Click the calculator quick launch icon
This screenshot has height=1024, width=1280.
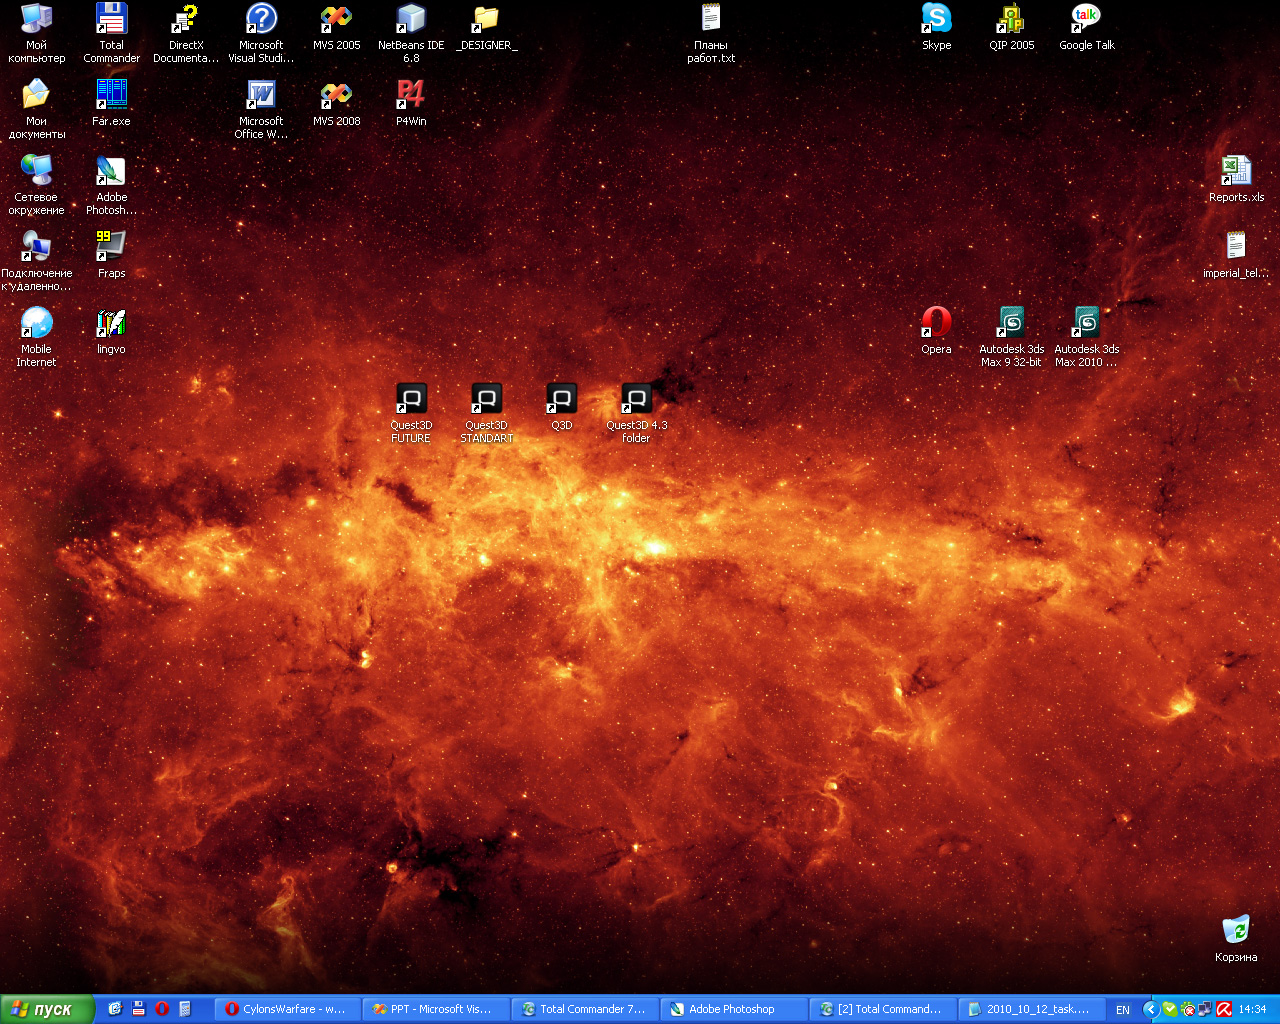[184, 1009]
